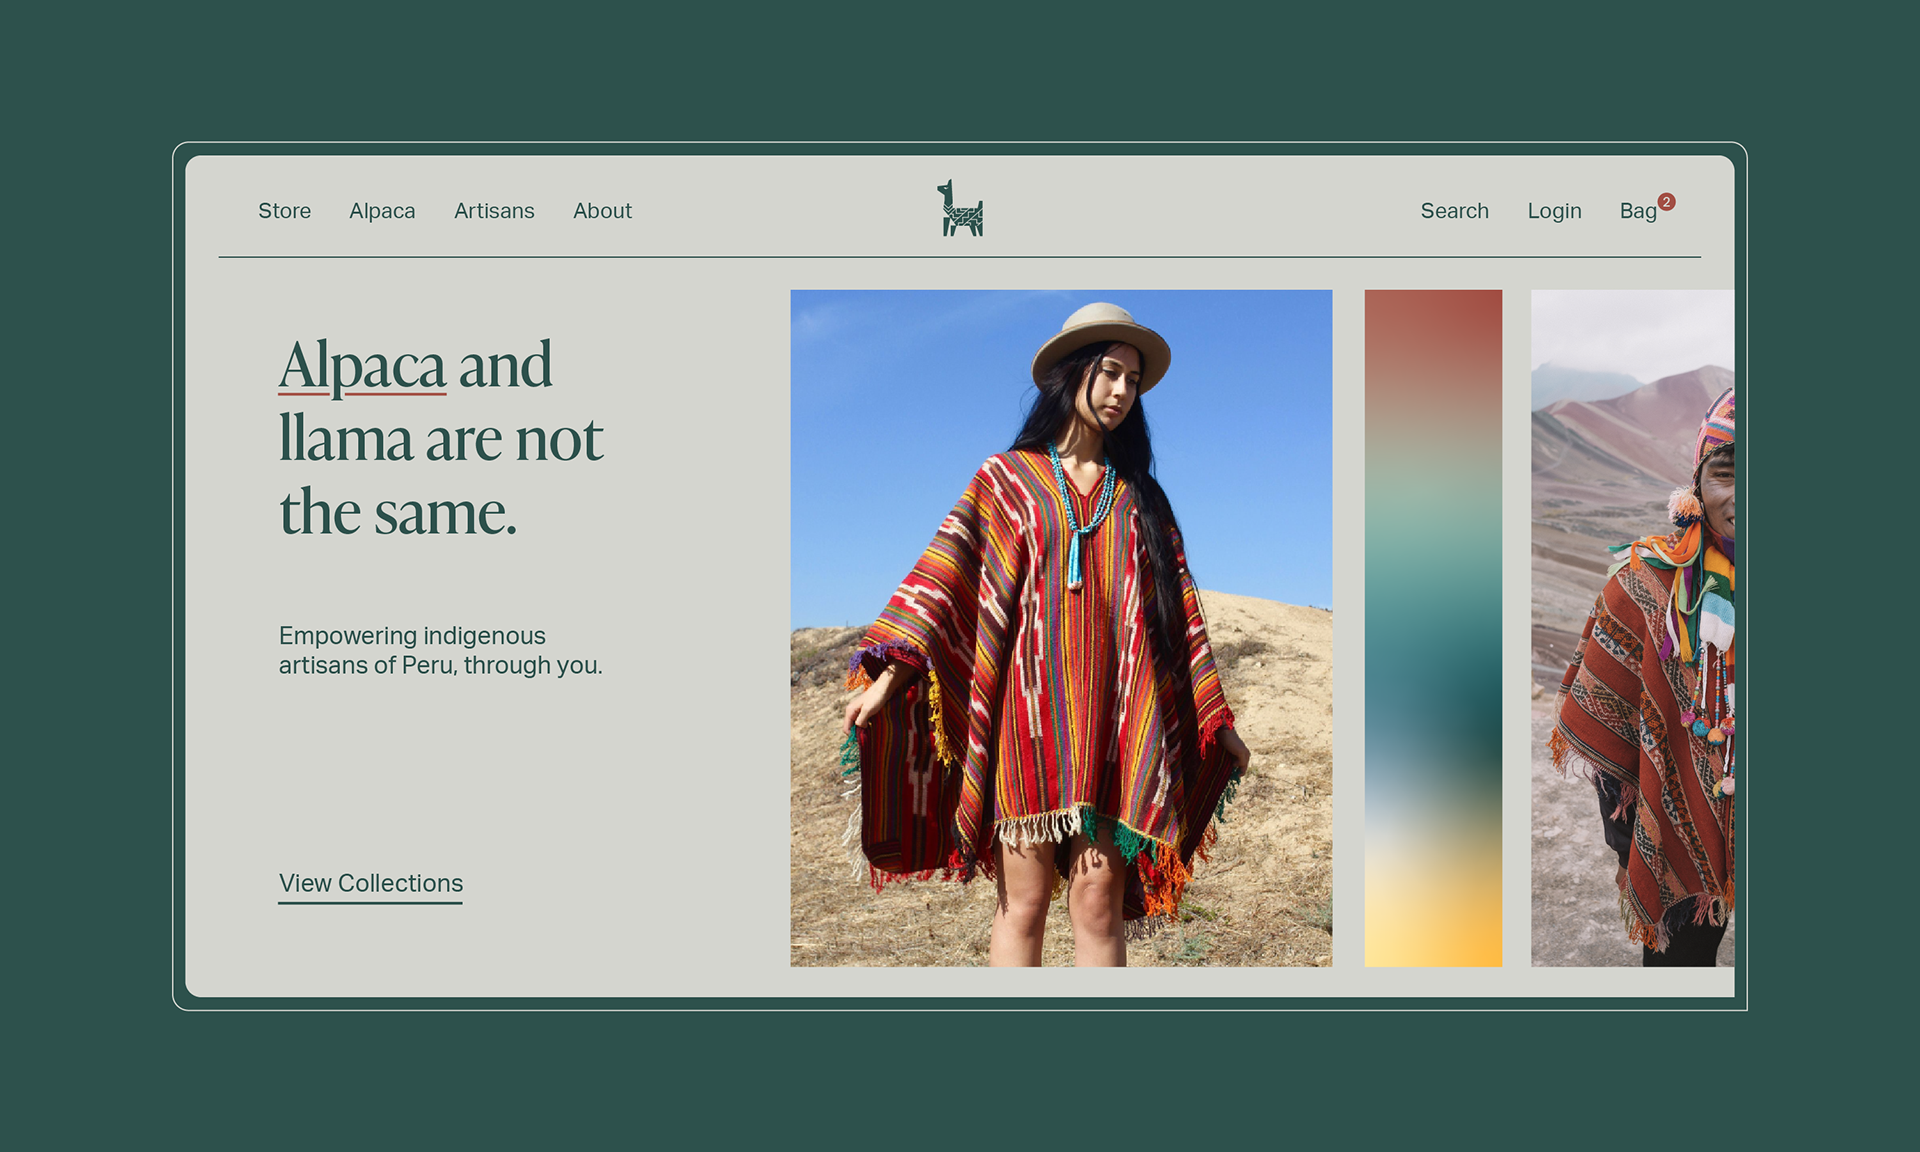This screenshot has height=1152, width=1920.
Task: Open the woman in striped poncho photo
Action: 1061,628
